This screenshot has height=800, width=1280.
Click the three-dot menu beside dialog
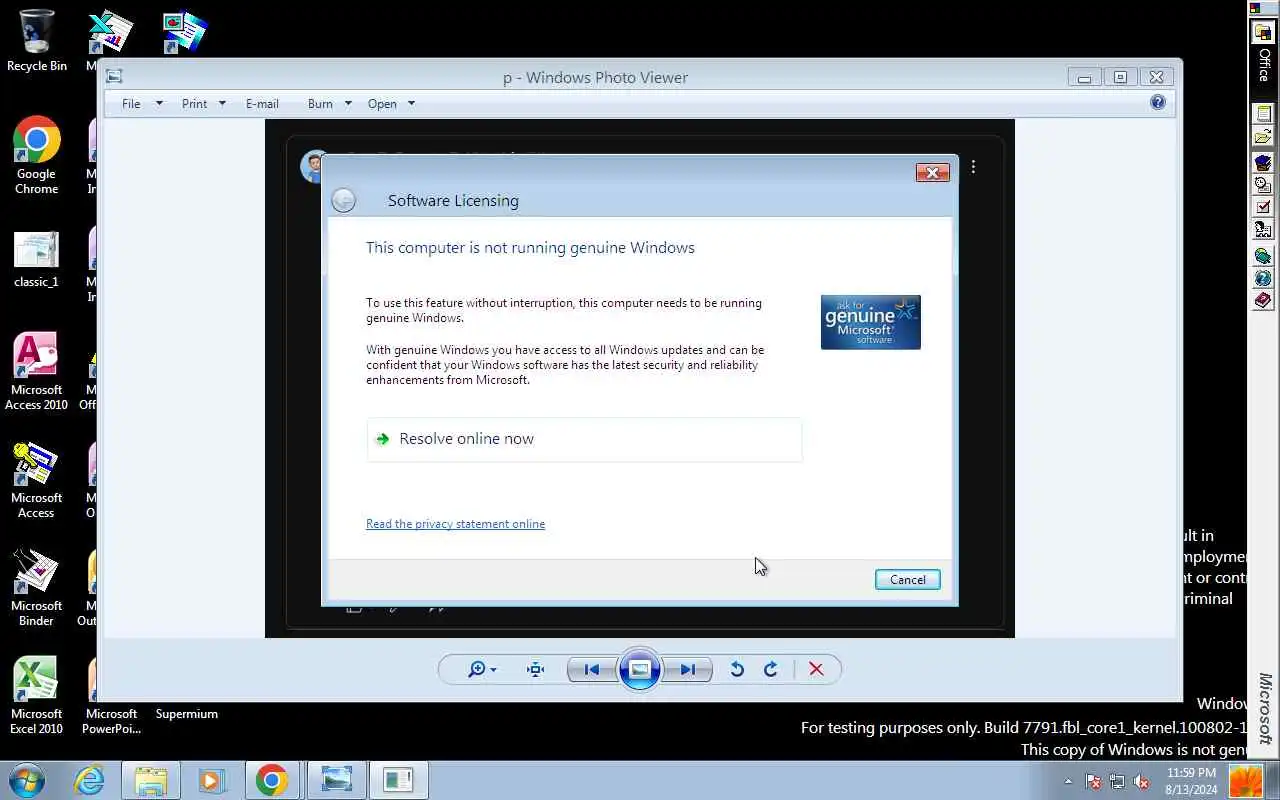973,167
